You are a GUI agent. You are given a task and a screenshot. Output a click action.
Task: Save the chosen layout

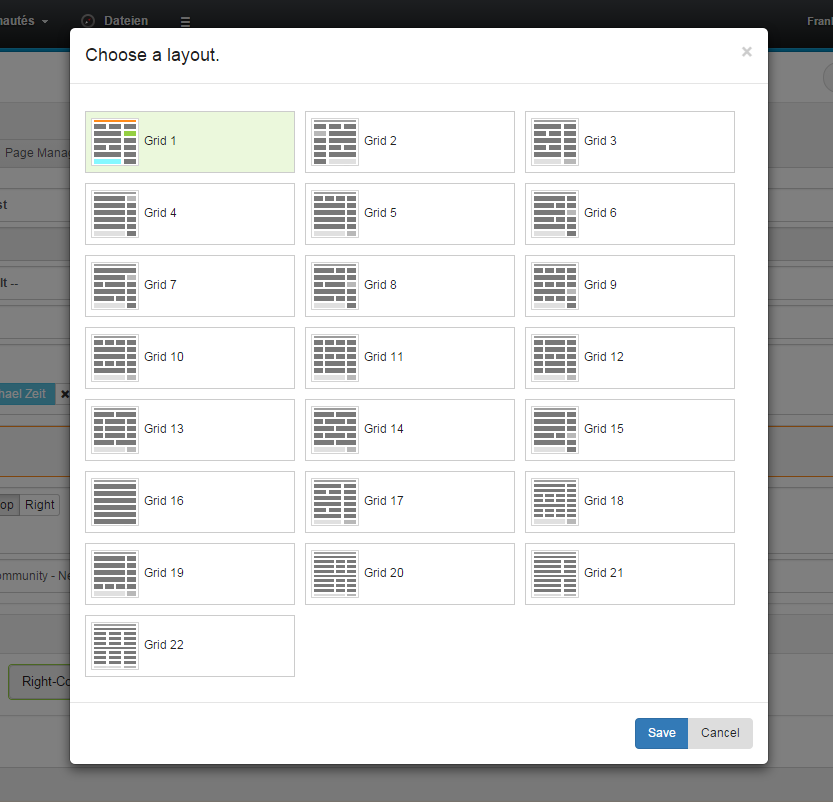[660, 732]
